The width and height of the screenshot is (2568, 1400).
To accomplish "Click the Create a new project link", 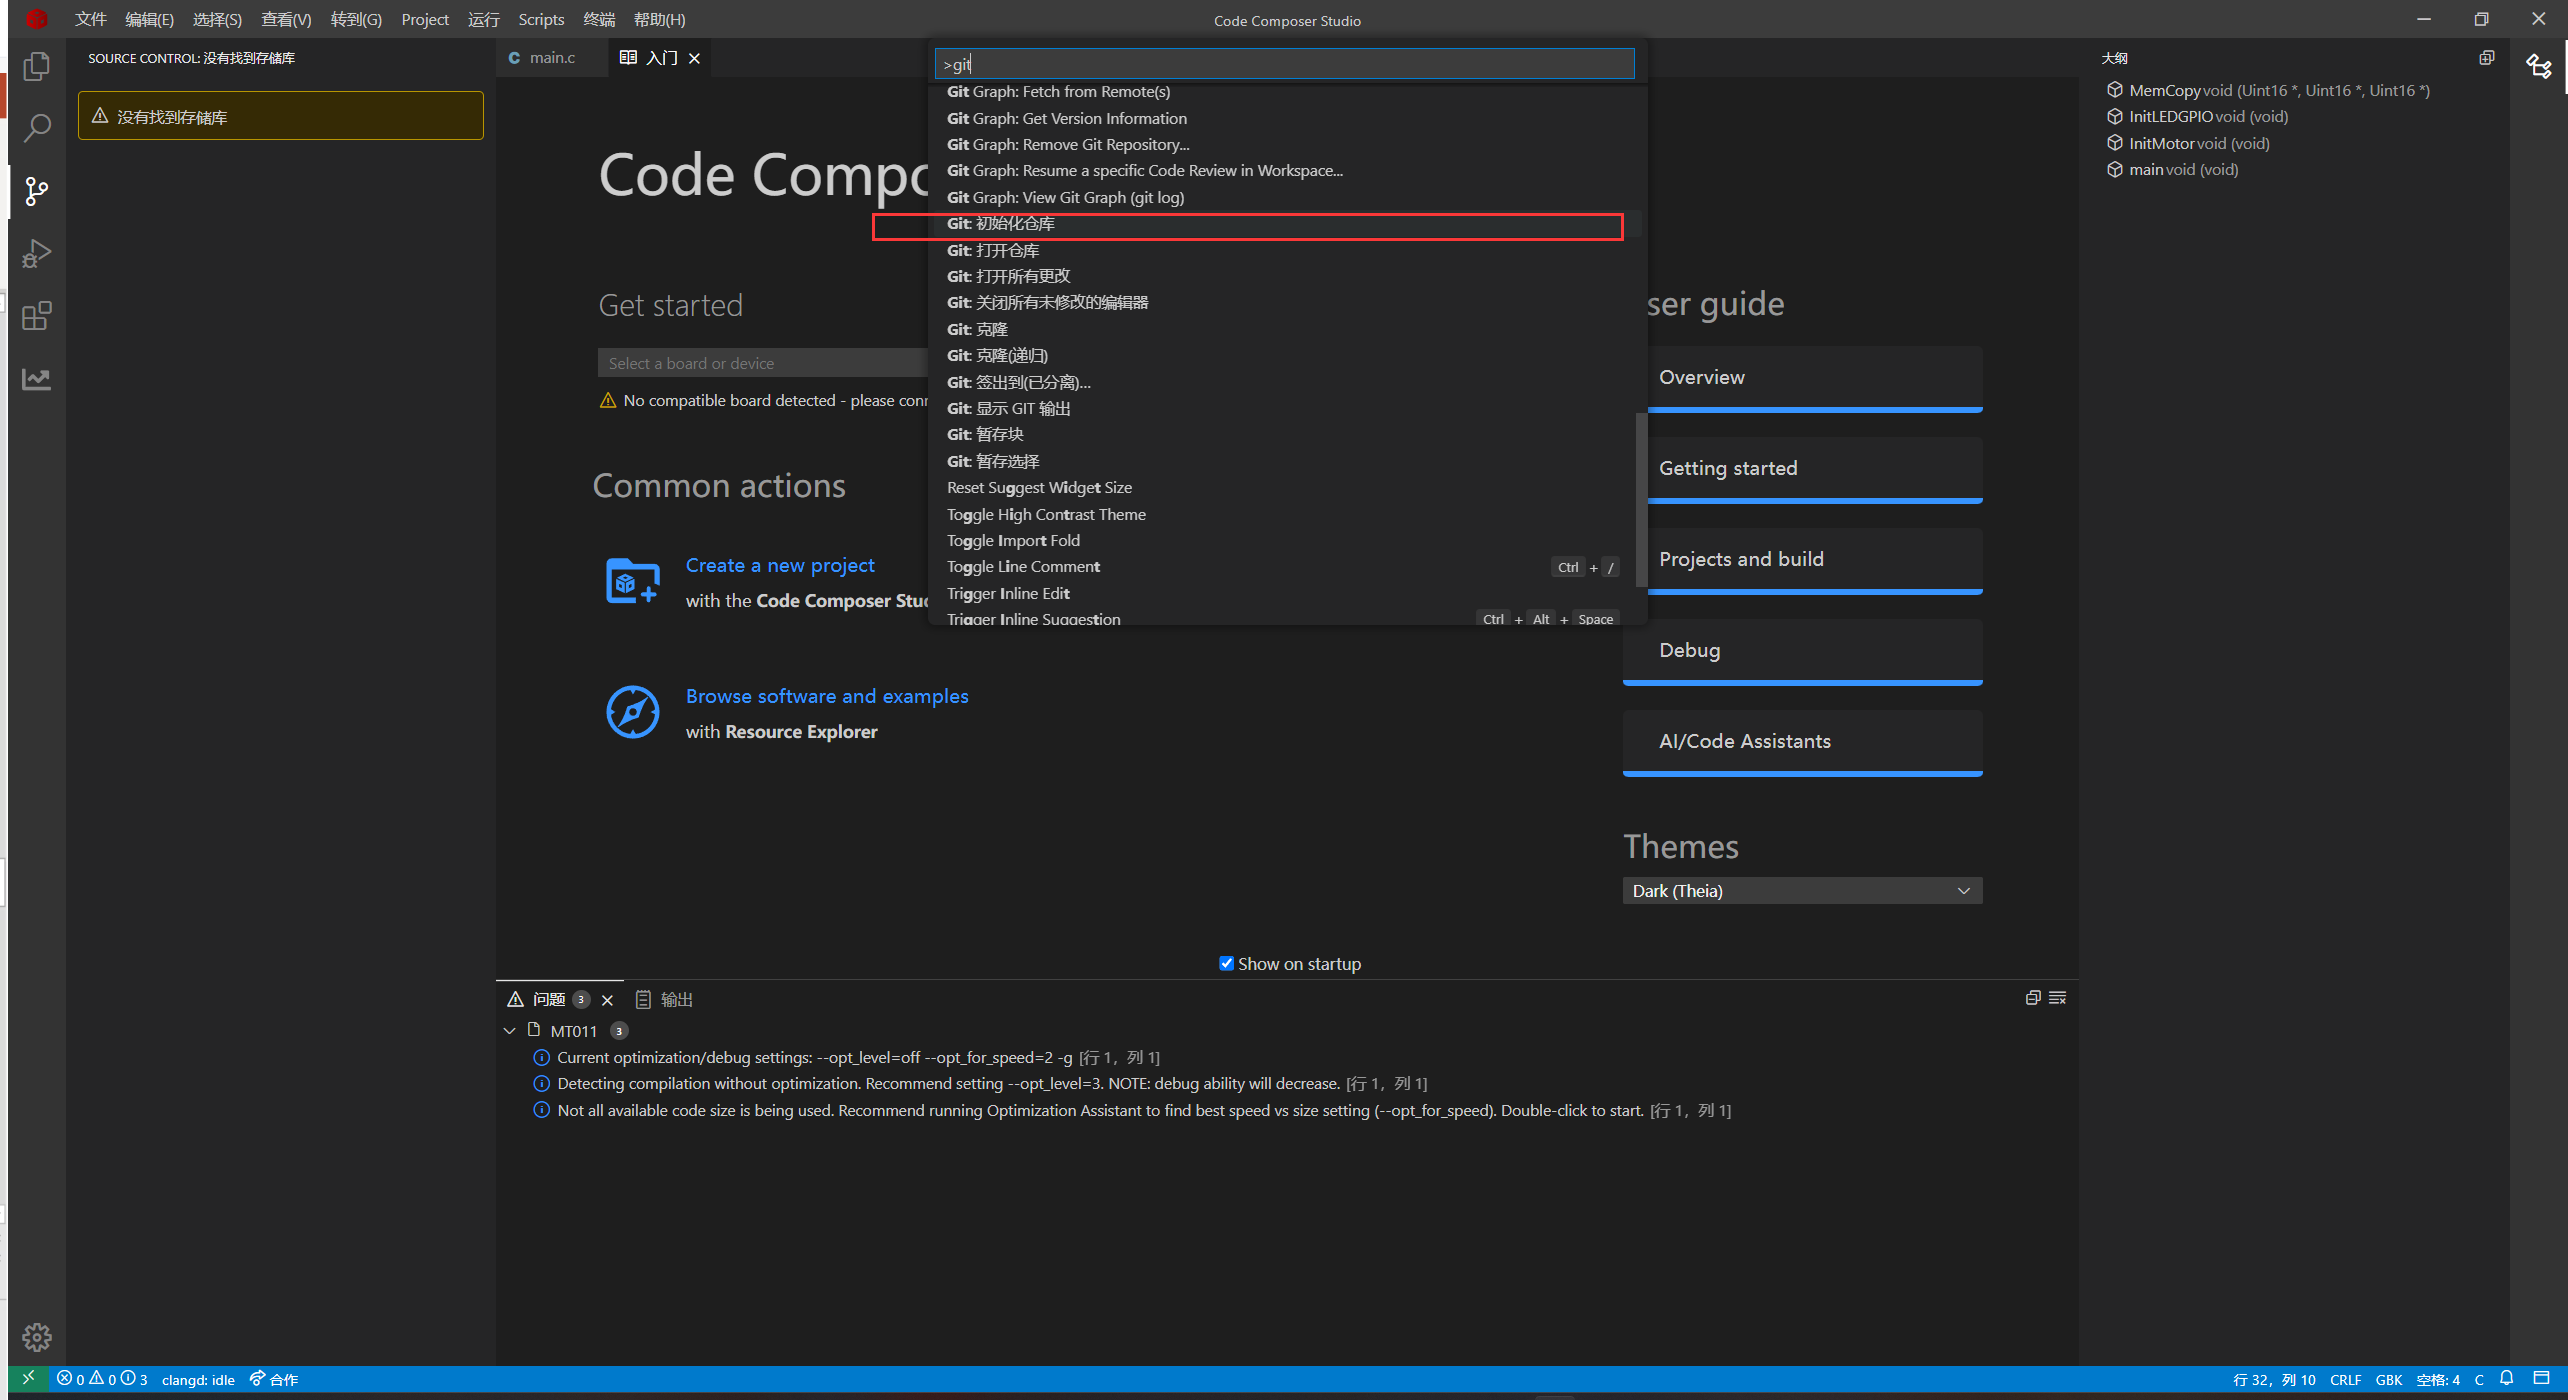I will (780, 565).
